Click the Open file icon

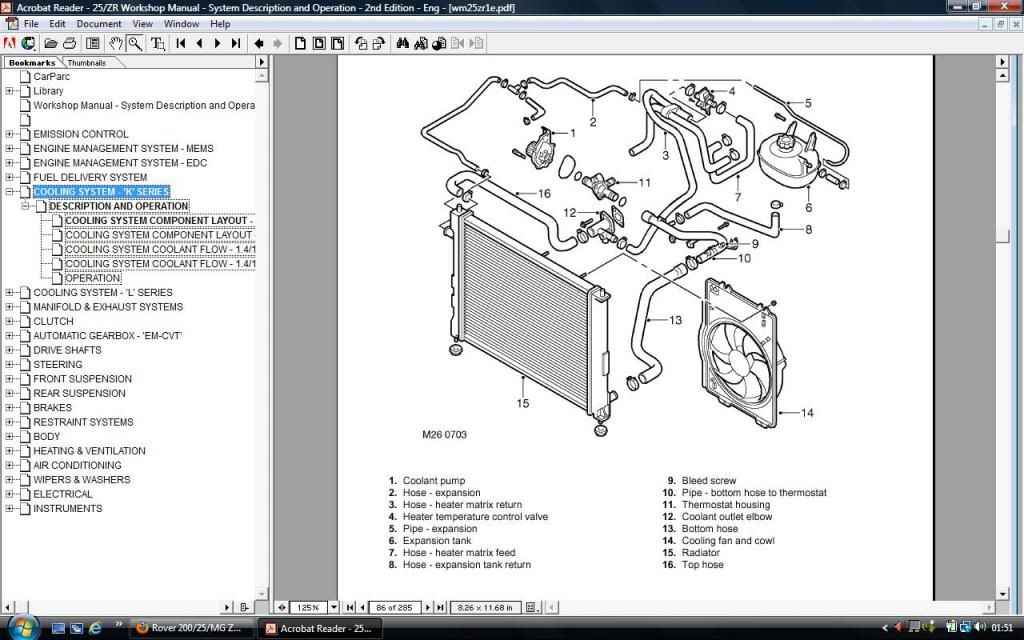click(x=49, y=43)
